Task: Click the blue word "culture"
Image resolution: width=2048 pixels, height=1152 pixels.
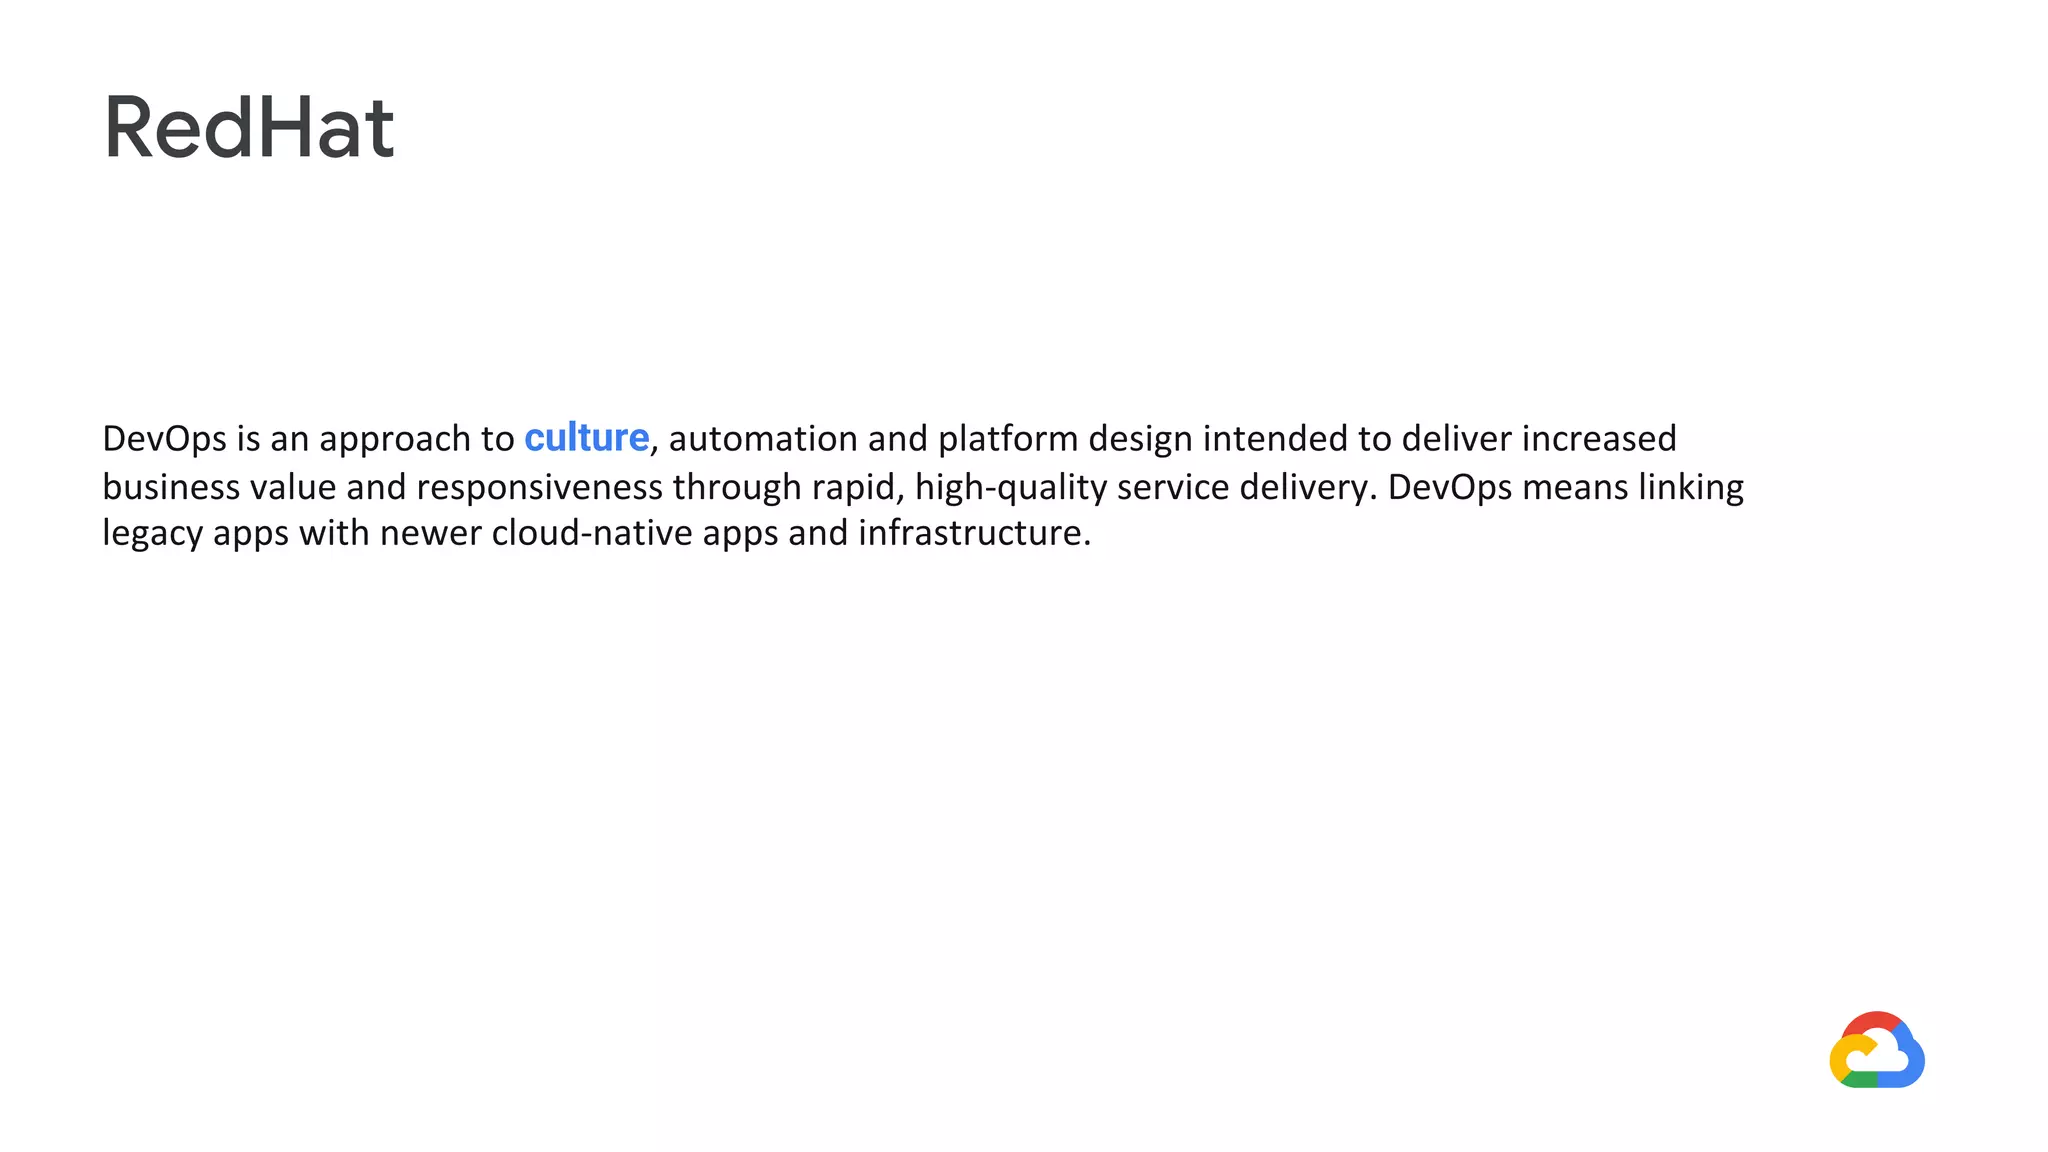Action: click(x=586, y=438)
